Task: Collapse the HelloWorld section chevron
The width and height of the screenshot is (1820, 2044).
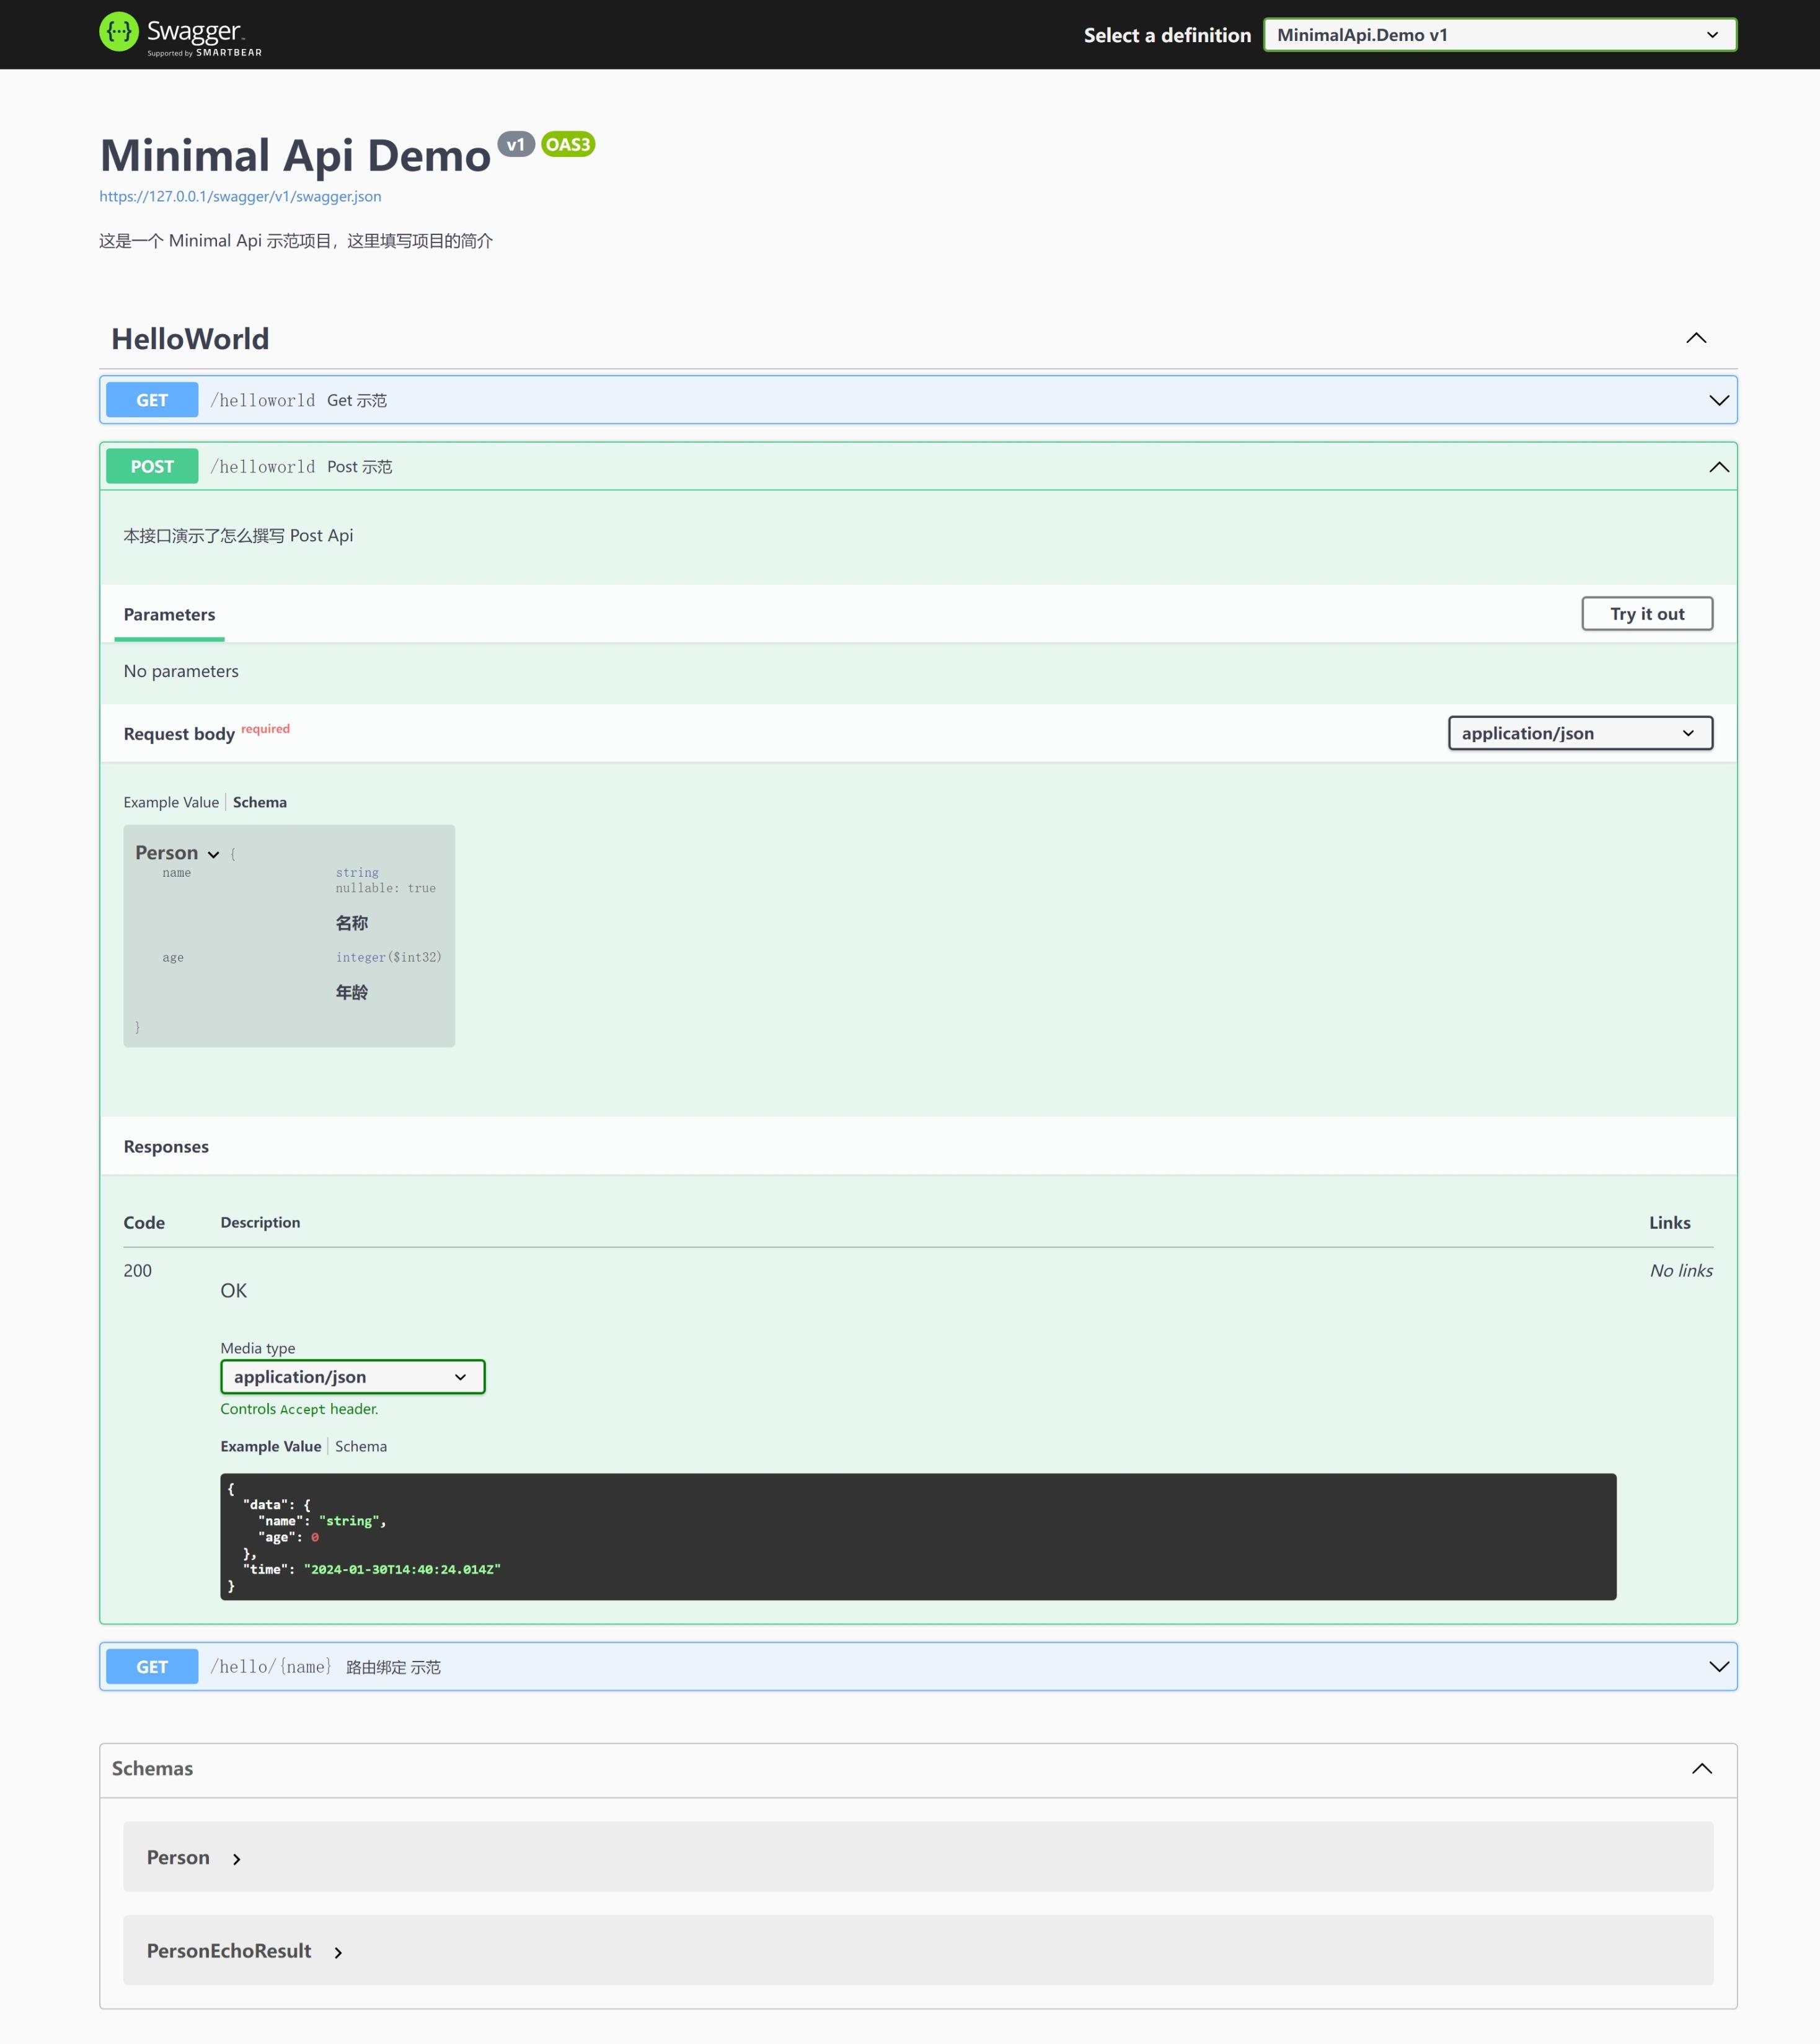Action: tap(1696, 338)
